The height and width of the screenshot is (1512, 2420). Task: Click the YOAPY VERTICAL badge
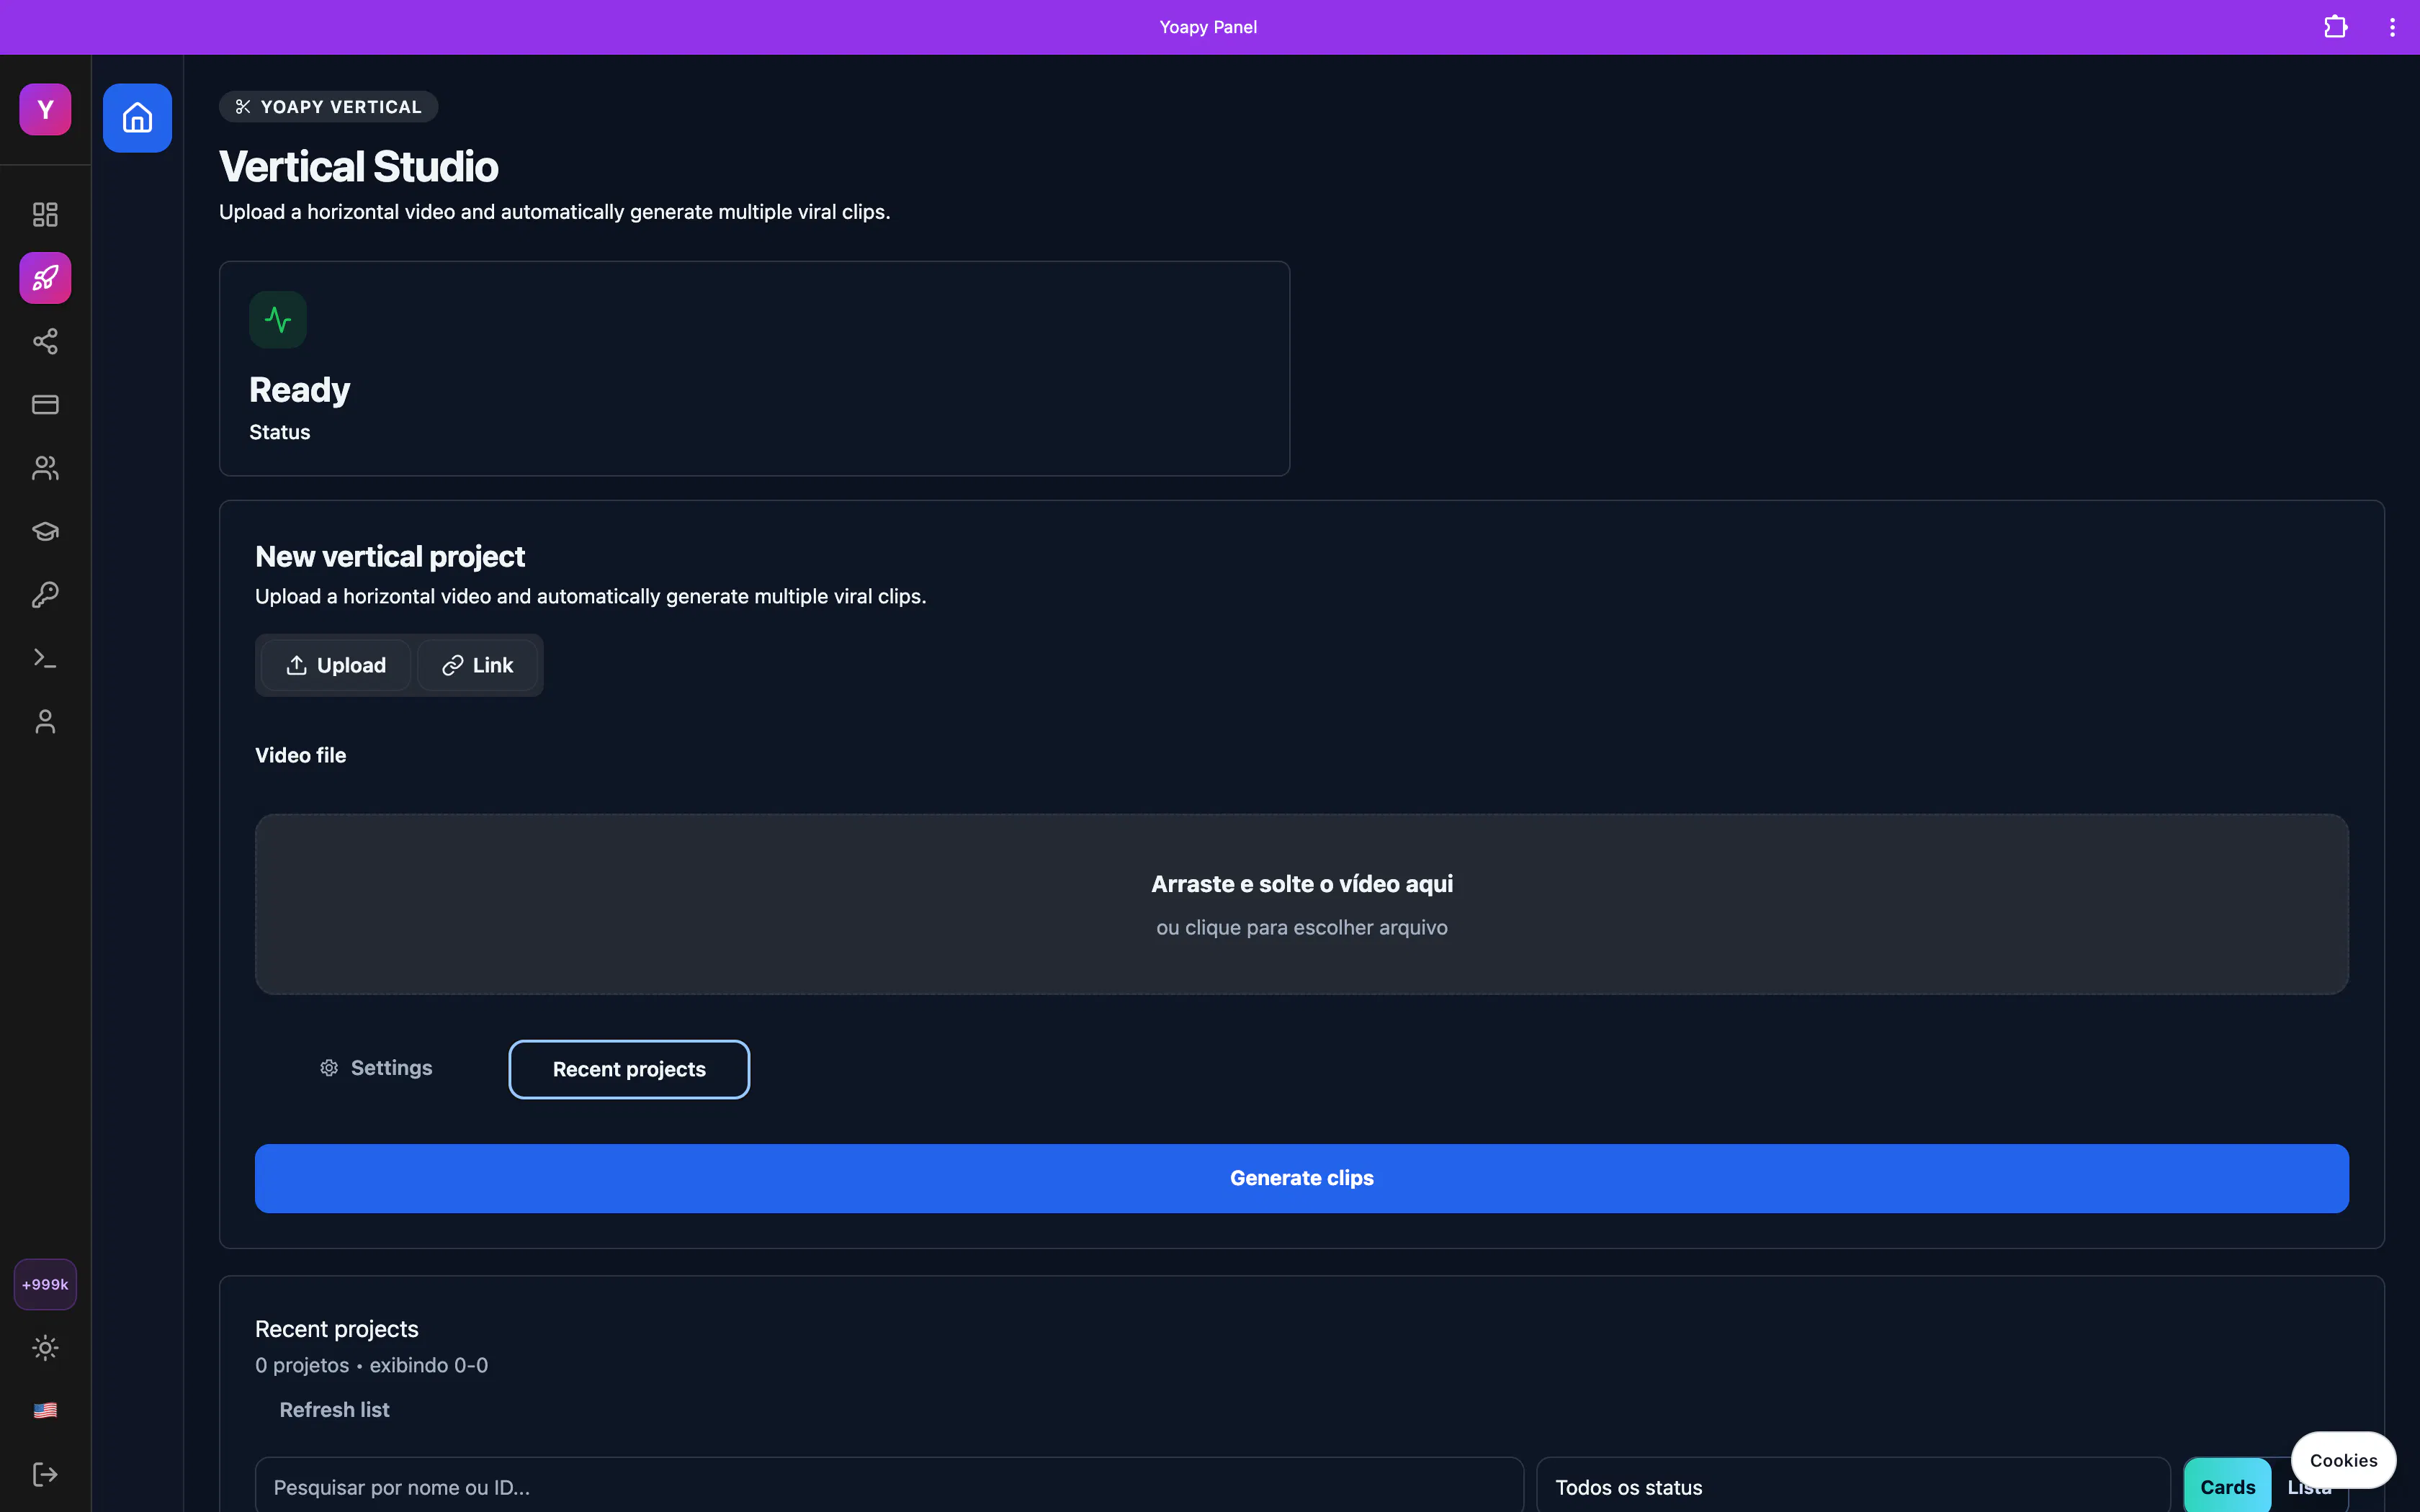(328, 107)
